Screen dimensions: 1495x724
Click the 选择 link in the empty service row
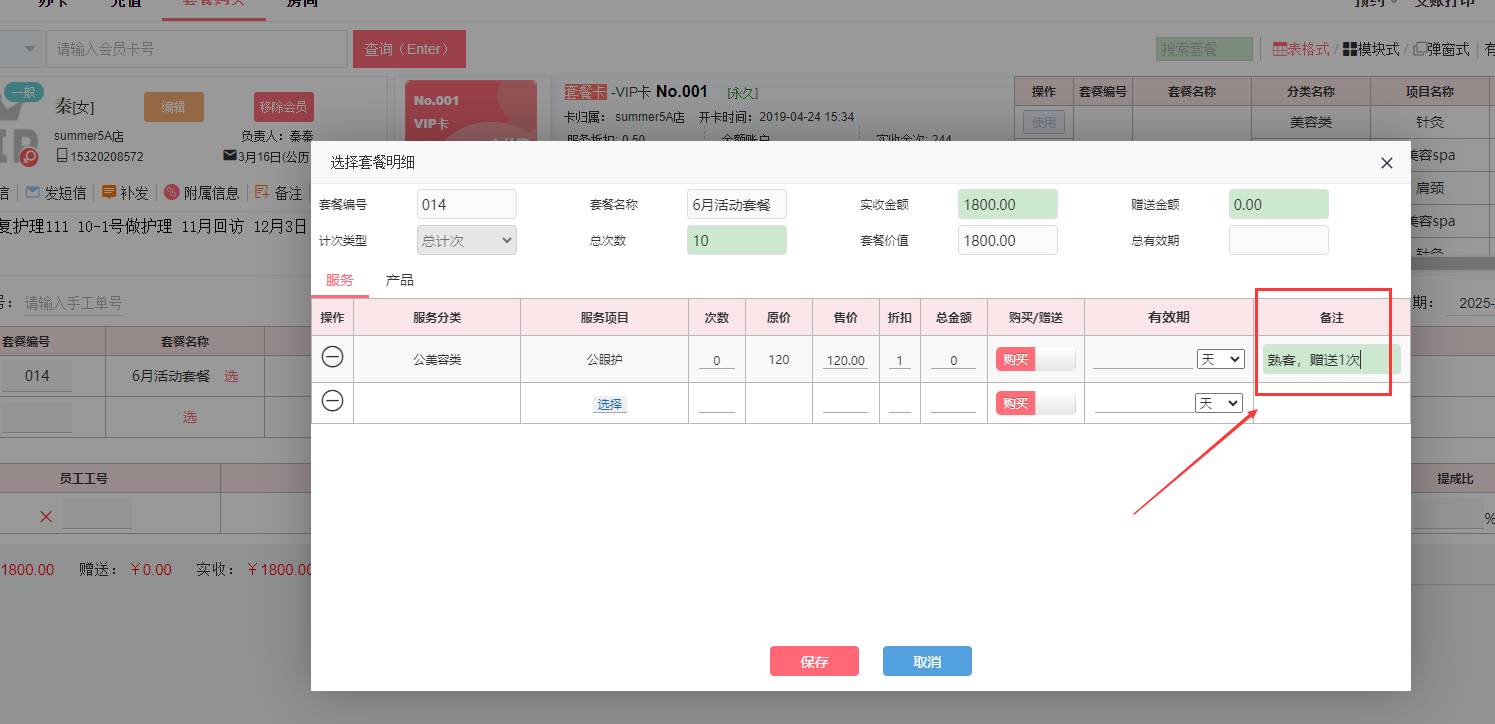click(609, 404)
